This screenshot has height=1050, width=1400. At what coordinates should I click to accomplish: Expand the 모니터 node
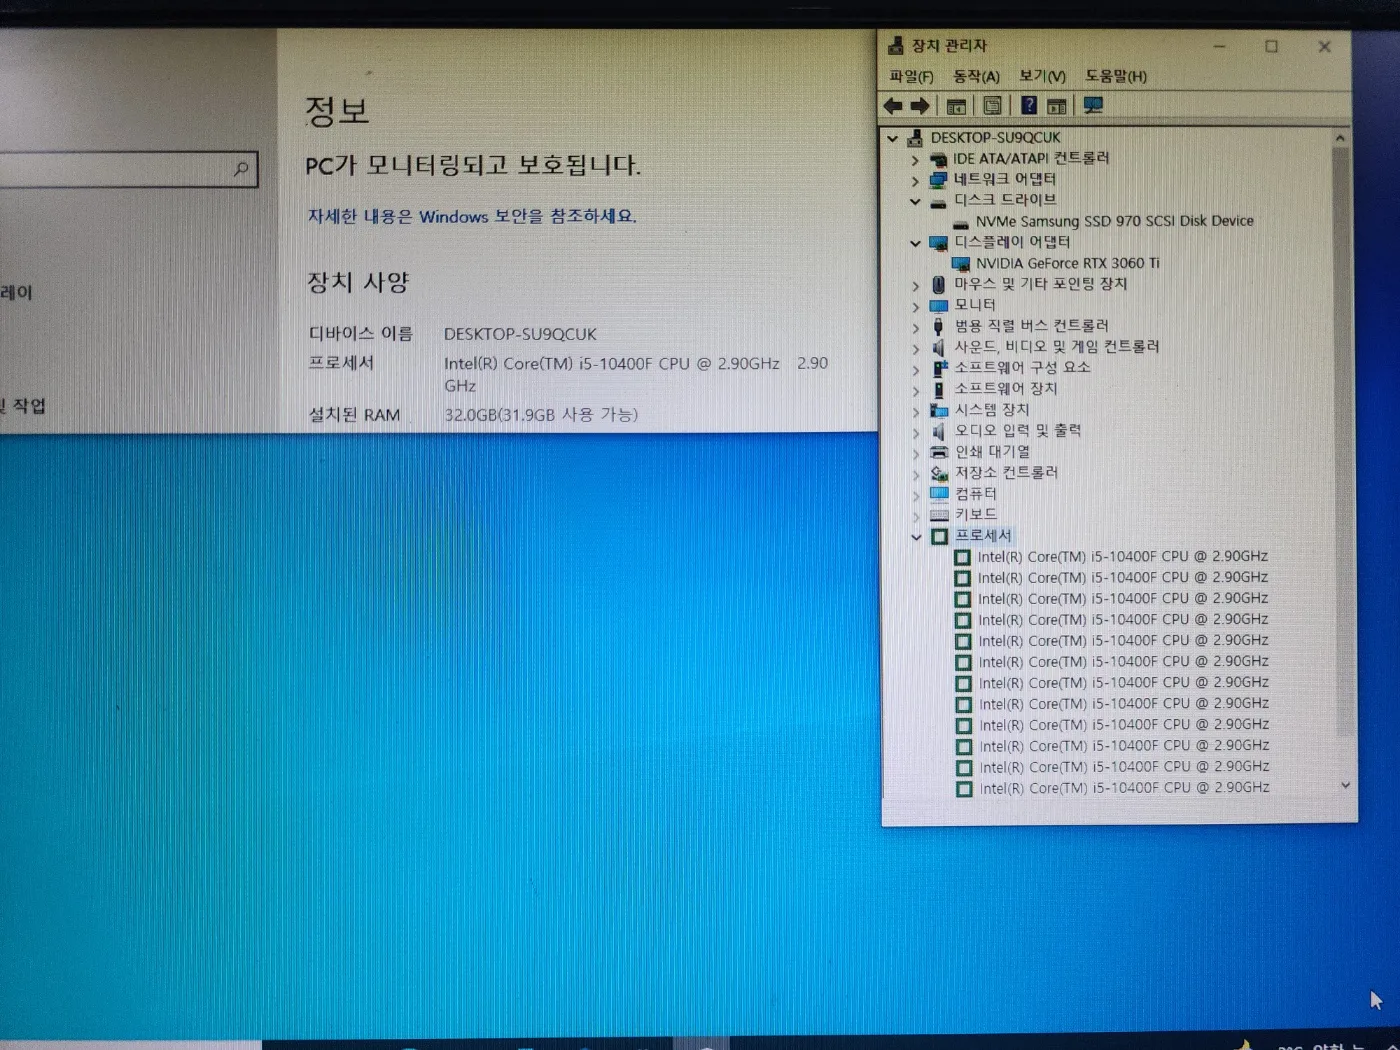coord(915,306)
